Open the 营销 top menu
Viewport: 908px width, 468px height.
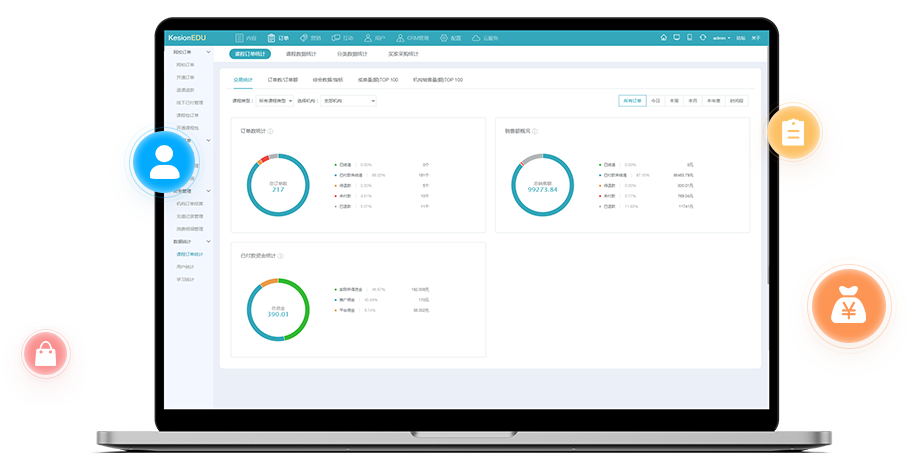click(311, 38)
